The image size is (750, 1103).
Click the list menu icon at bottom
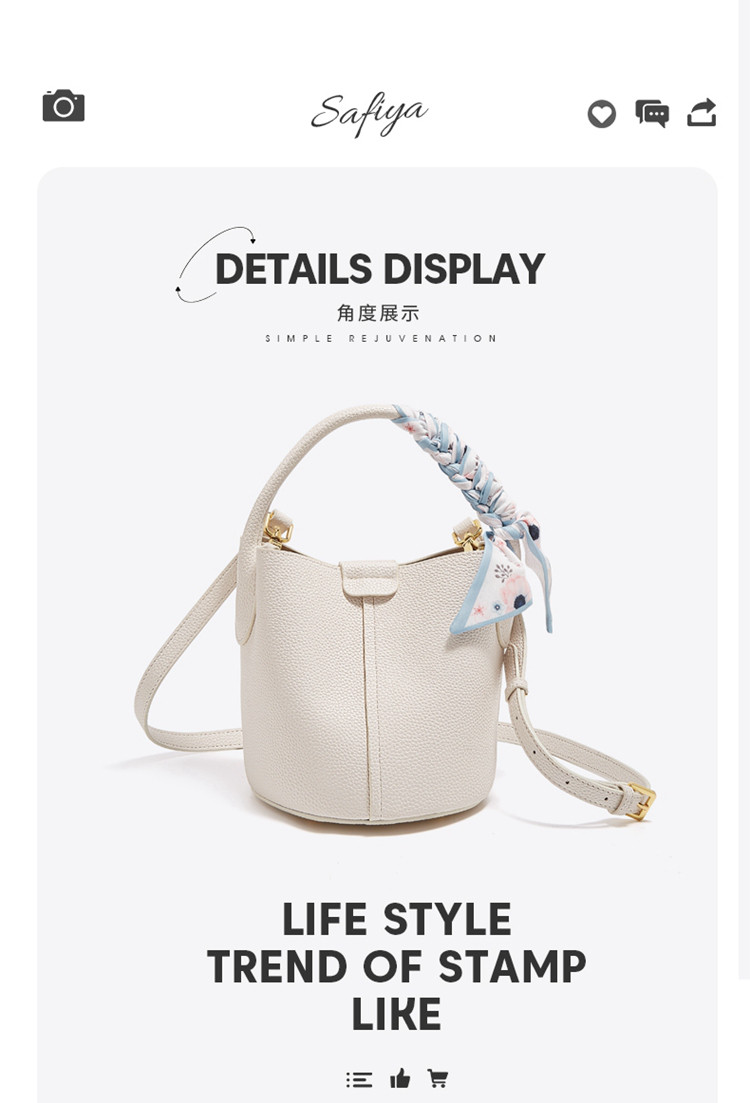click(359, 1079)
